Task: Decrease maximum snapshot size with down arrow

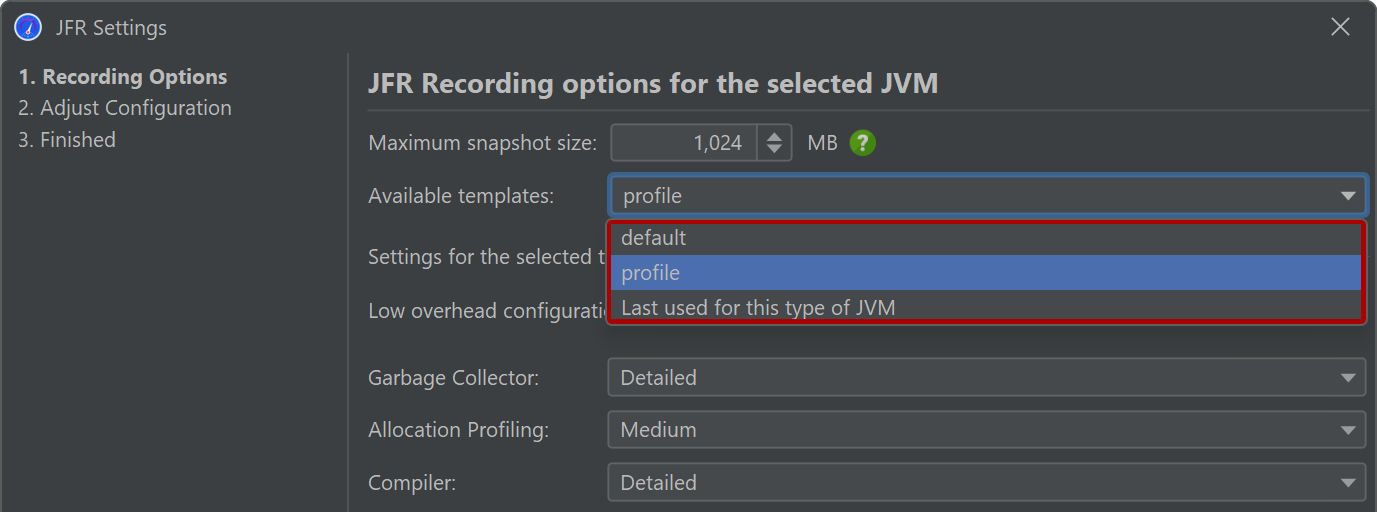Action: 774,150
